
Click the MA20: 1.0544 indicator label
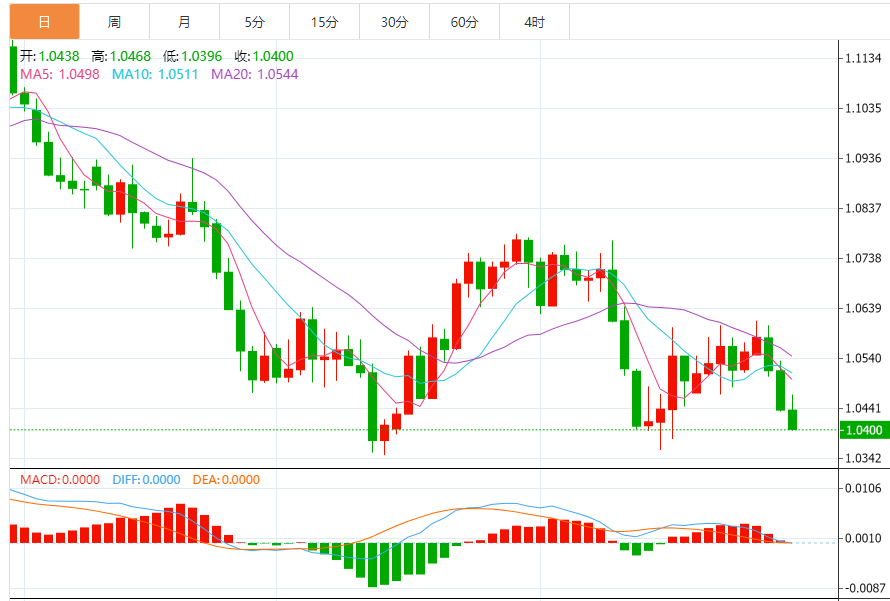255,74
